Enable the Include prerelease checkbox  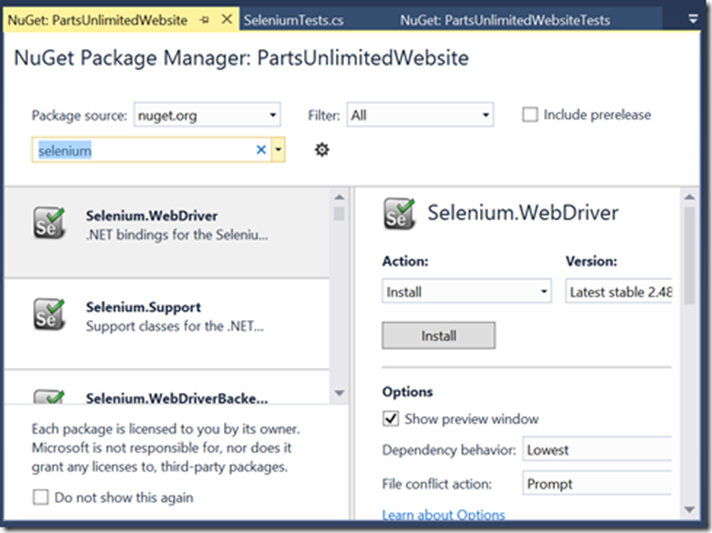tap(530, 114)
